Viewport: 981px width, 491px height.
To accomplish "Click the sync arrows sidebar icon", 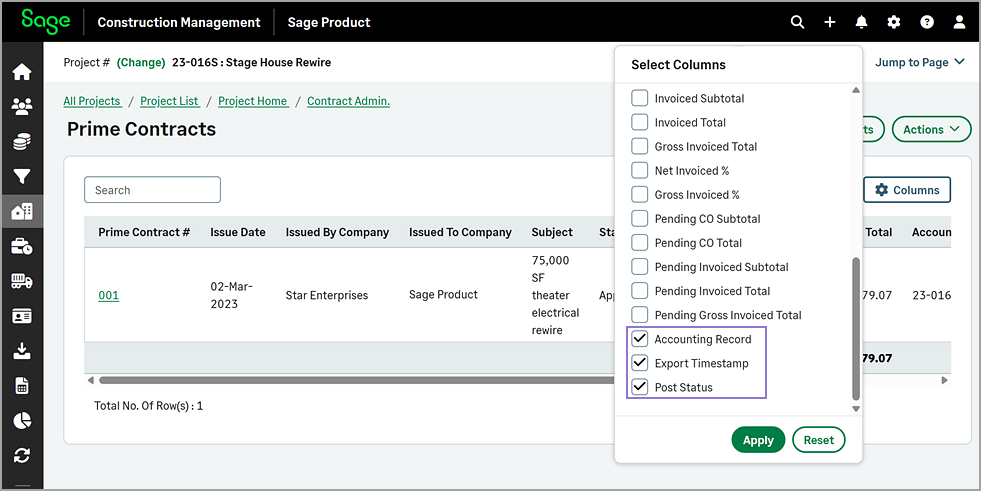I will coord(22,455).
